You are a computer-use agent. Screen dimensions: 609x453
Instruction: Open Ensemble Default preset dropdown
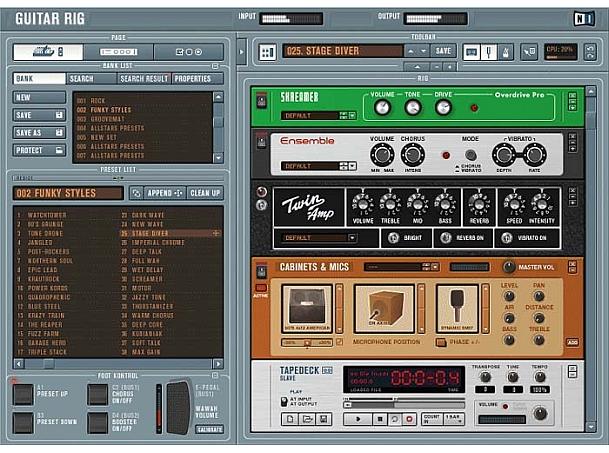(352, 166)
